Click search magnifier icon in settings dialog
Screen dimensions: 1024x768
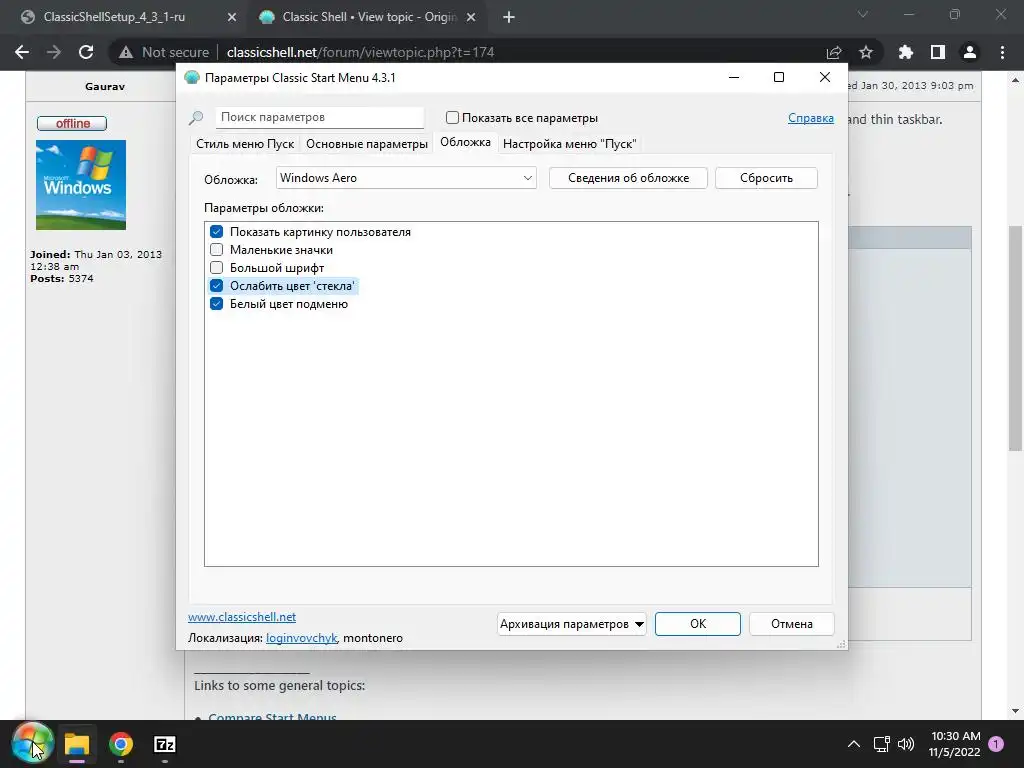(196, 118)
